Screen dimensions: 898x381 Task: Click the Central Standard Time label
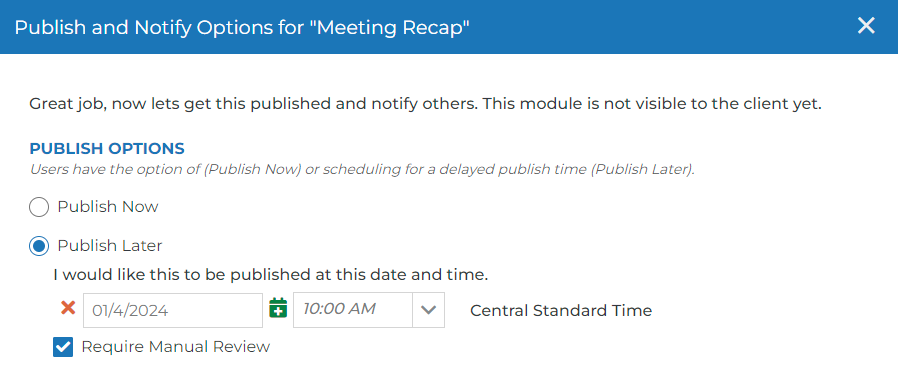(x=561, y=311)
